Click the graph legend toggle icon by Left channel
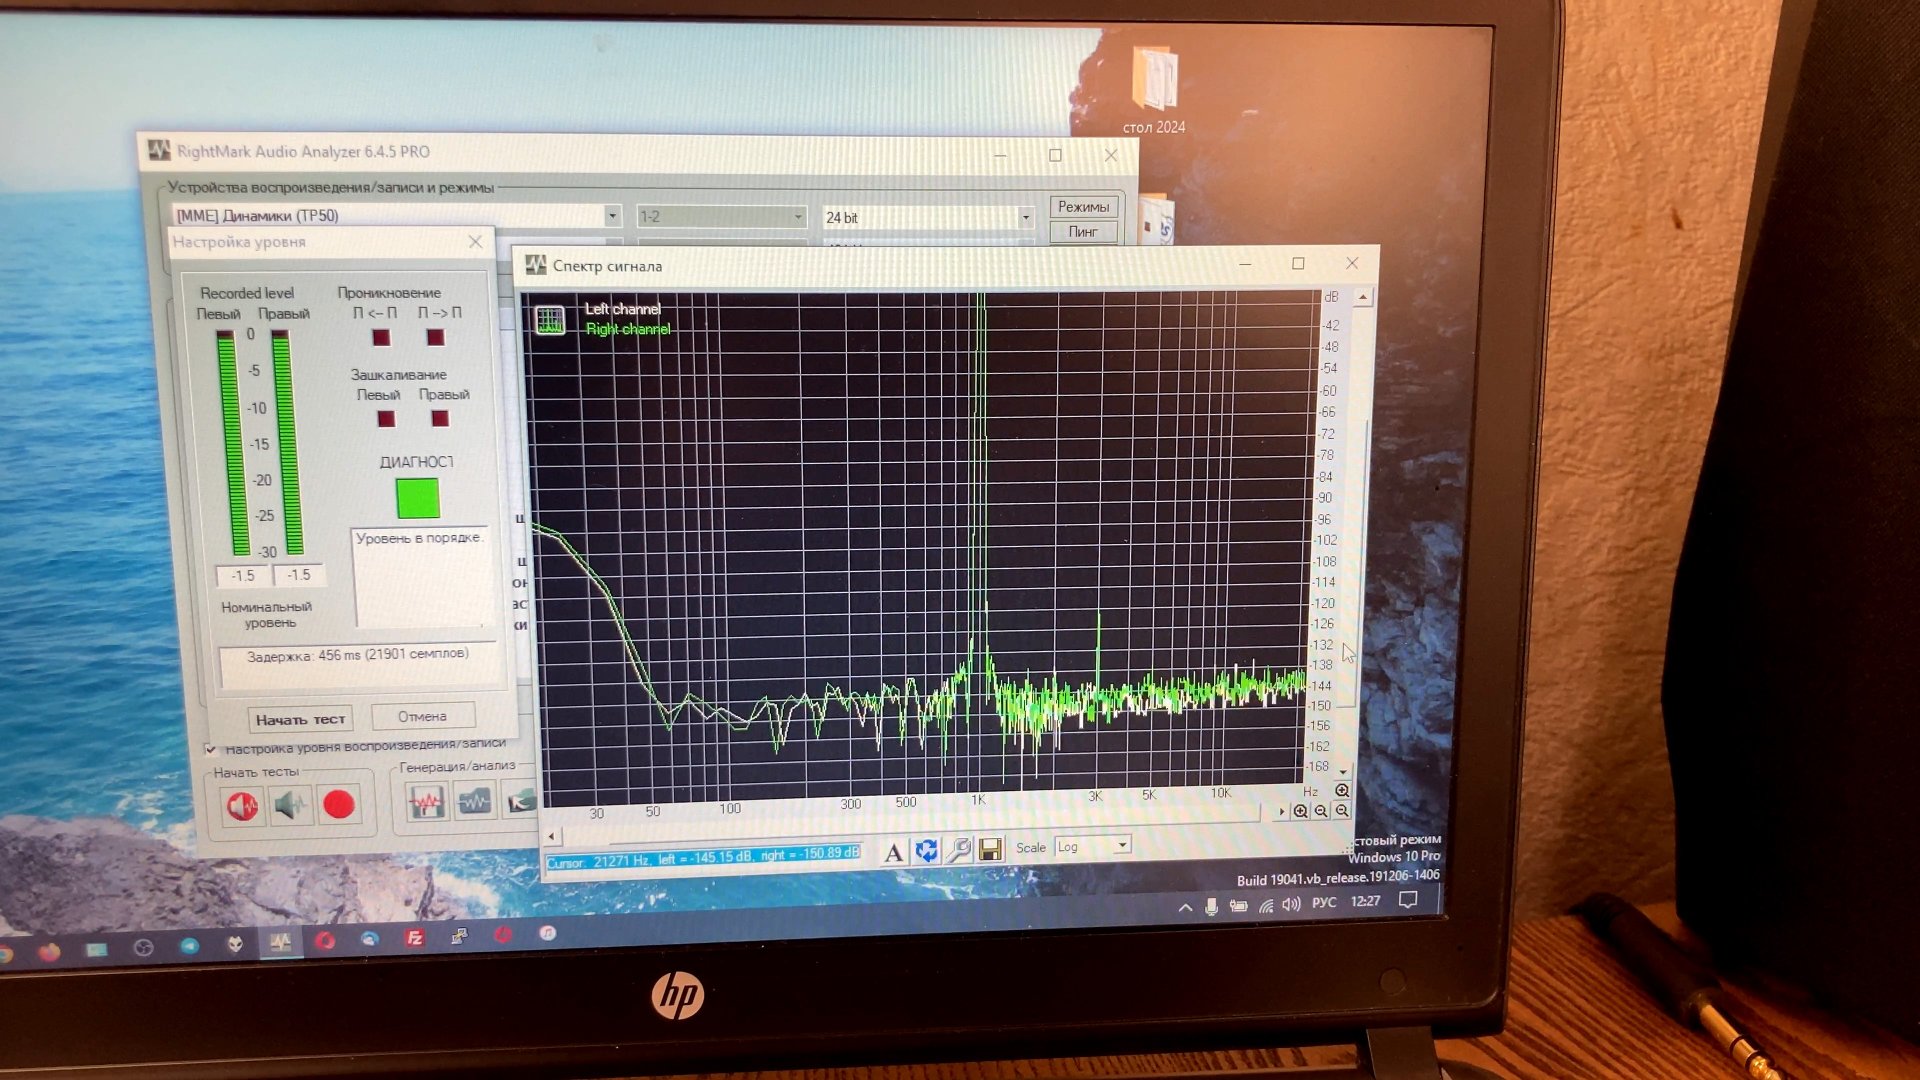 550,320
